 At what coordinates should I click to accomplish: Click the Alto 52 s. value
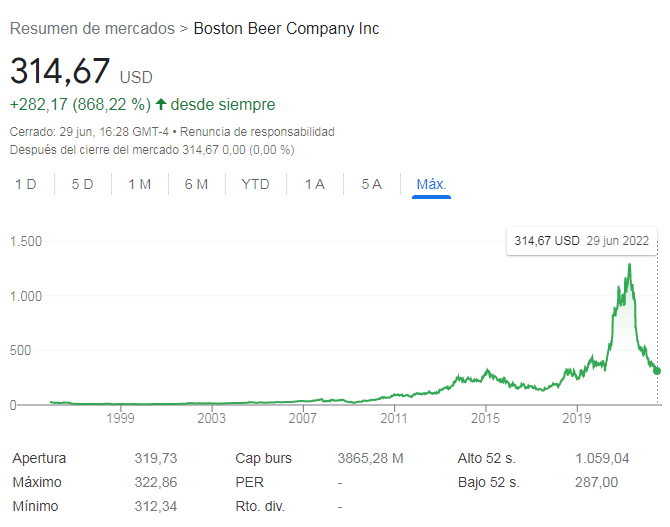[x=602, y=458]
